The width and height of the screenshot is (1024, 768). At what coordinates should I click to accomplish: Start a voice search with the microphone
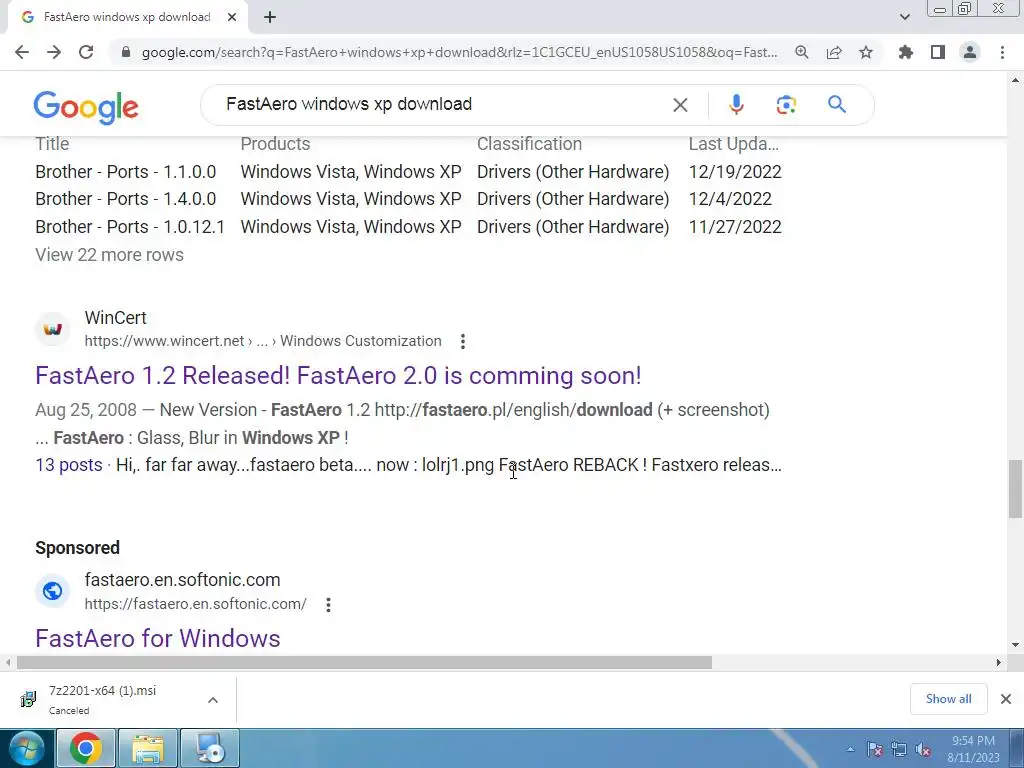coord(736,104)
